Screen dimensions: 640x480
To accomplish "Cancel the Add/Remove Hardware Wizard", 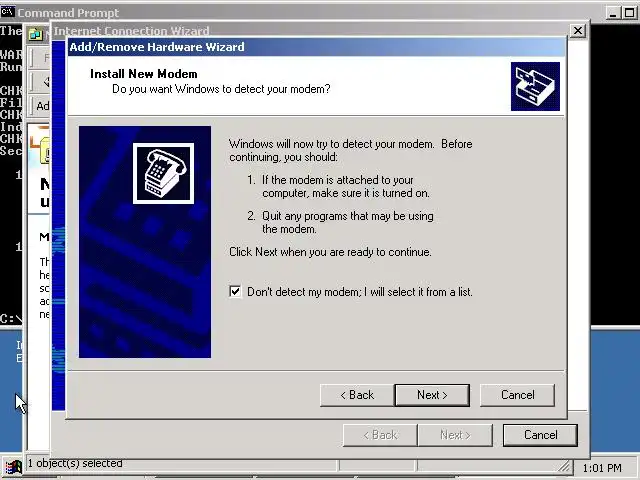I will point(518,395).
